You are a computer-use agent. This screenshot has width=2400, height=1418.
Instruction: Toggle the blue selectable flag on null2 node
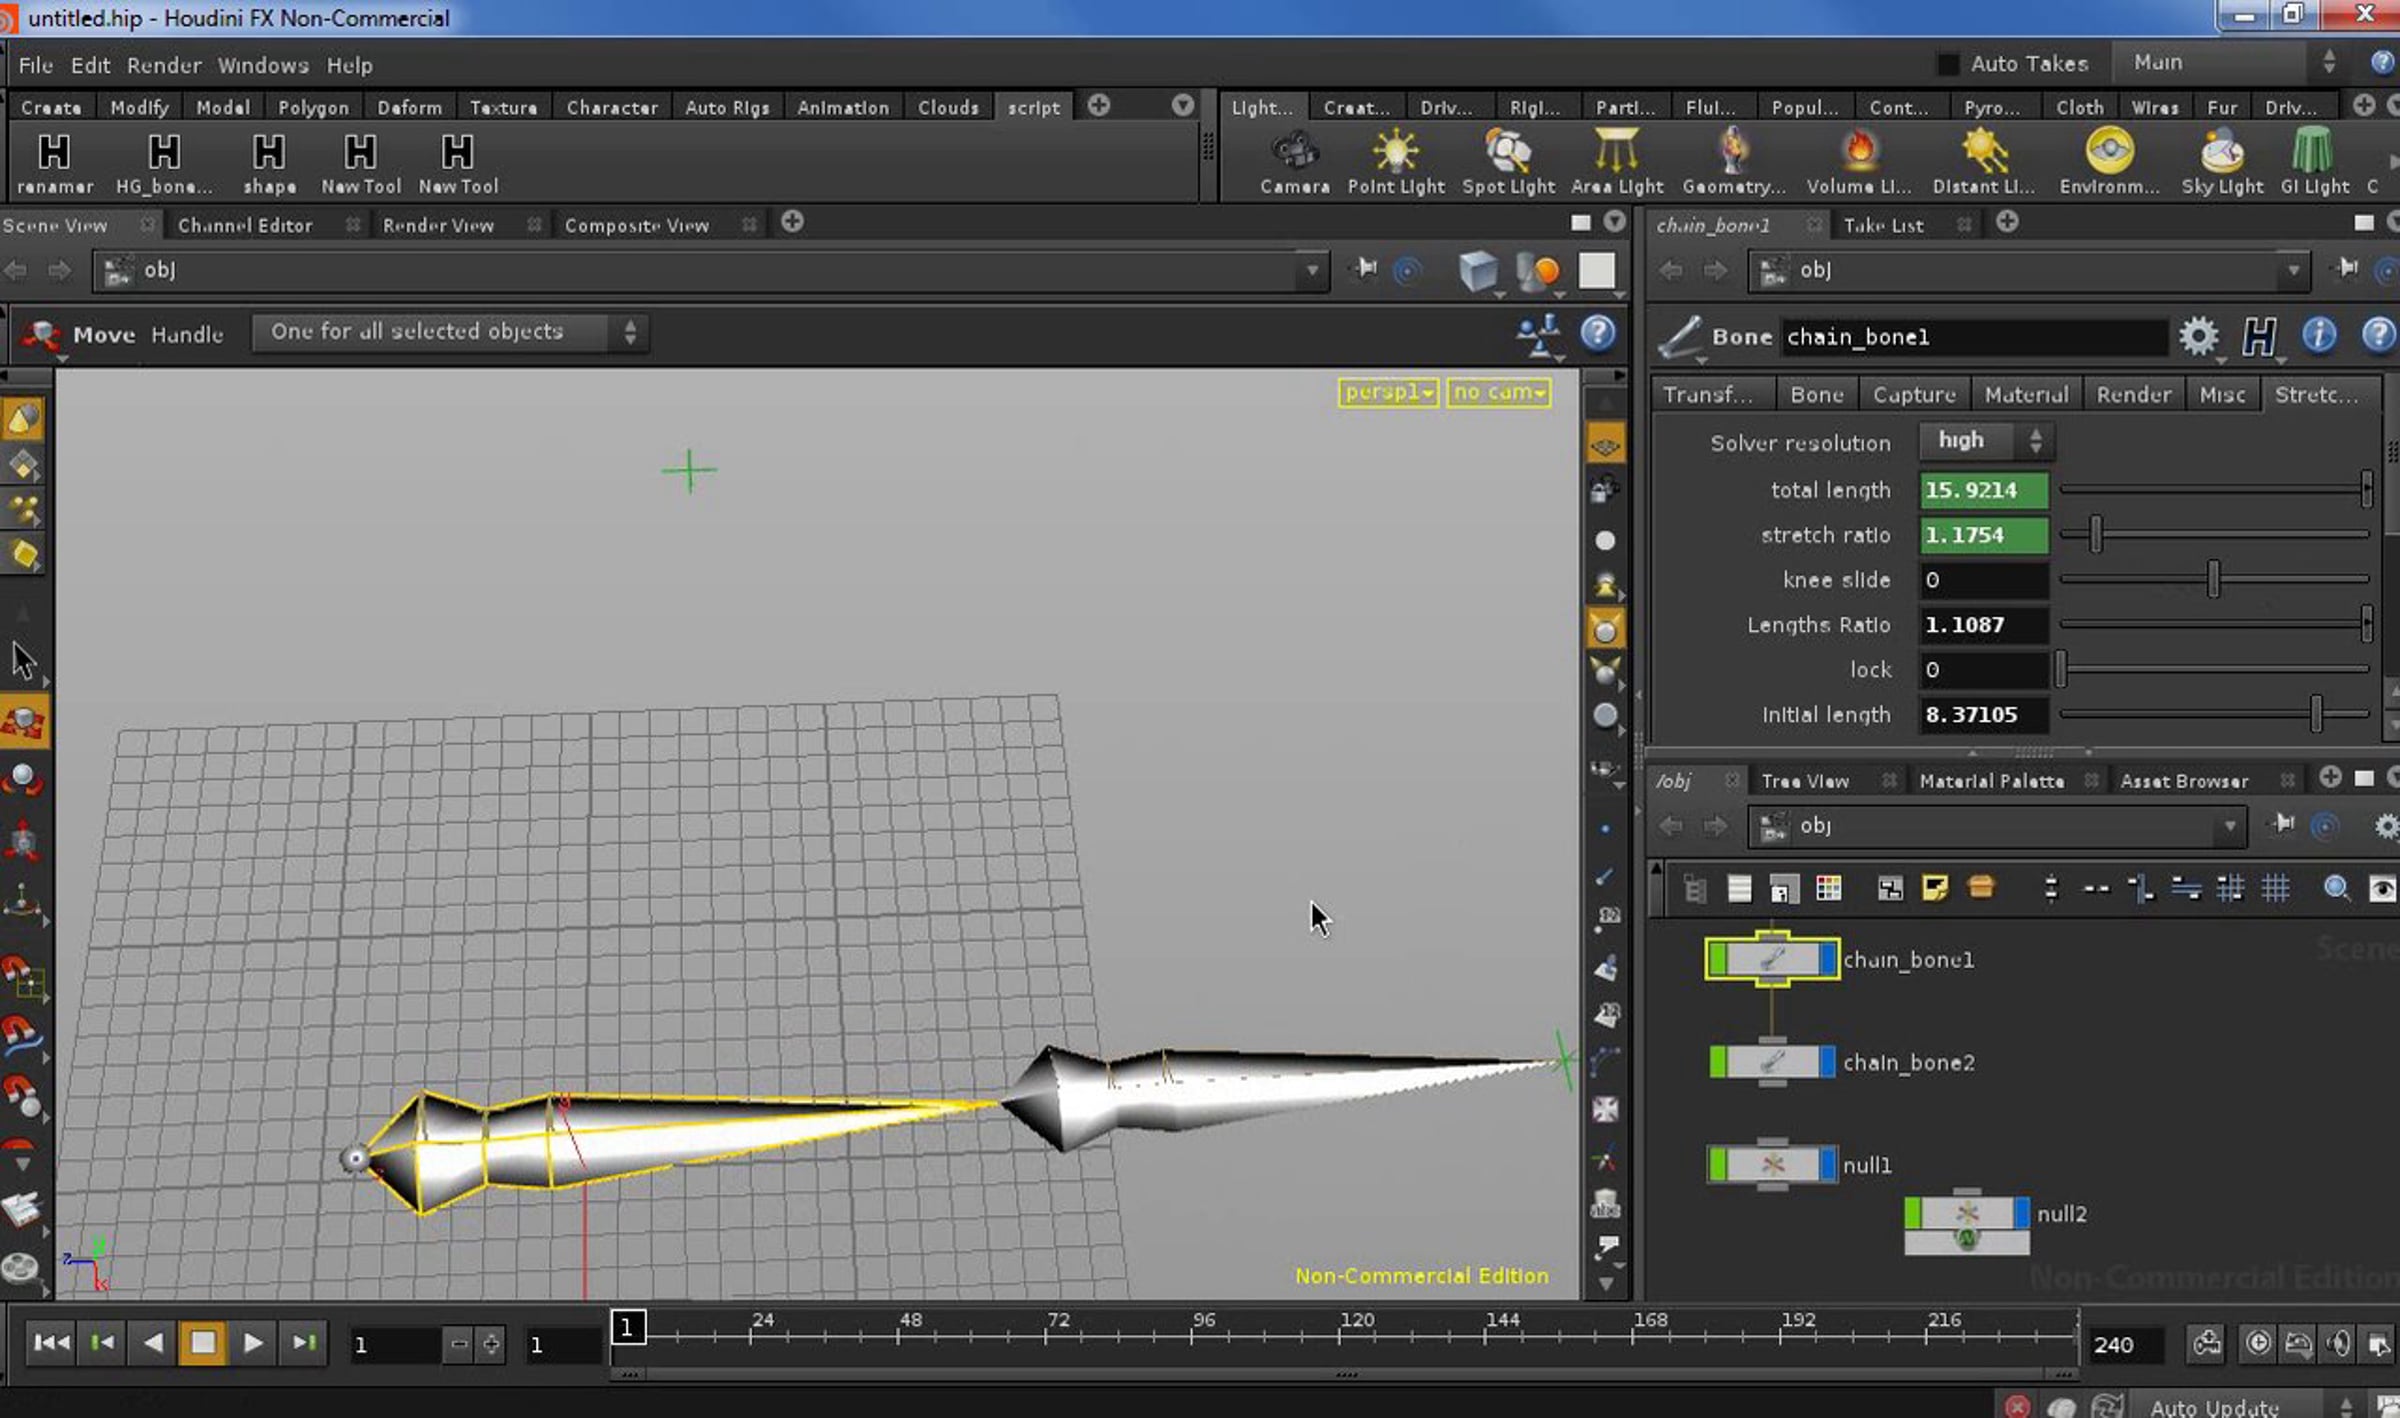[x=2022, y=1213]
